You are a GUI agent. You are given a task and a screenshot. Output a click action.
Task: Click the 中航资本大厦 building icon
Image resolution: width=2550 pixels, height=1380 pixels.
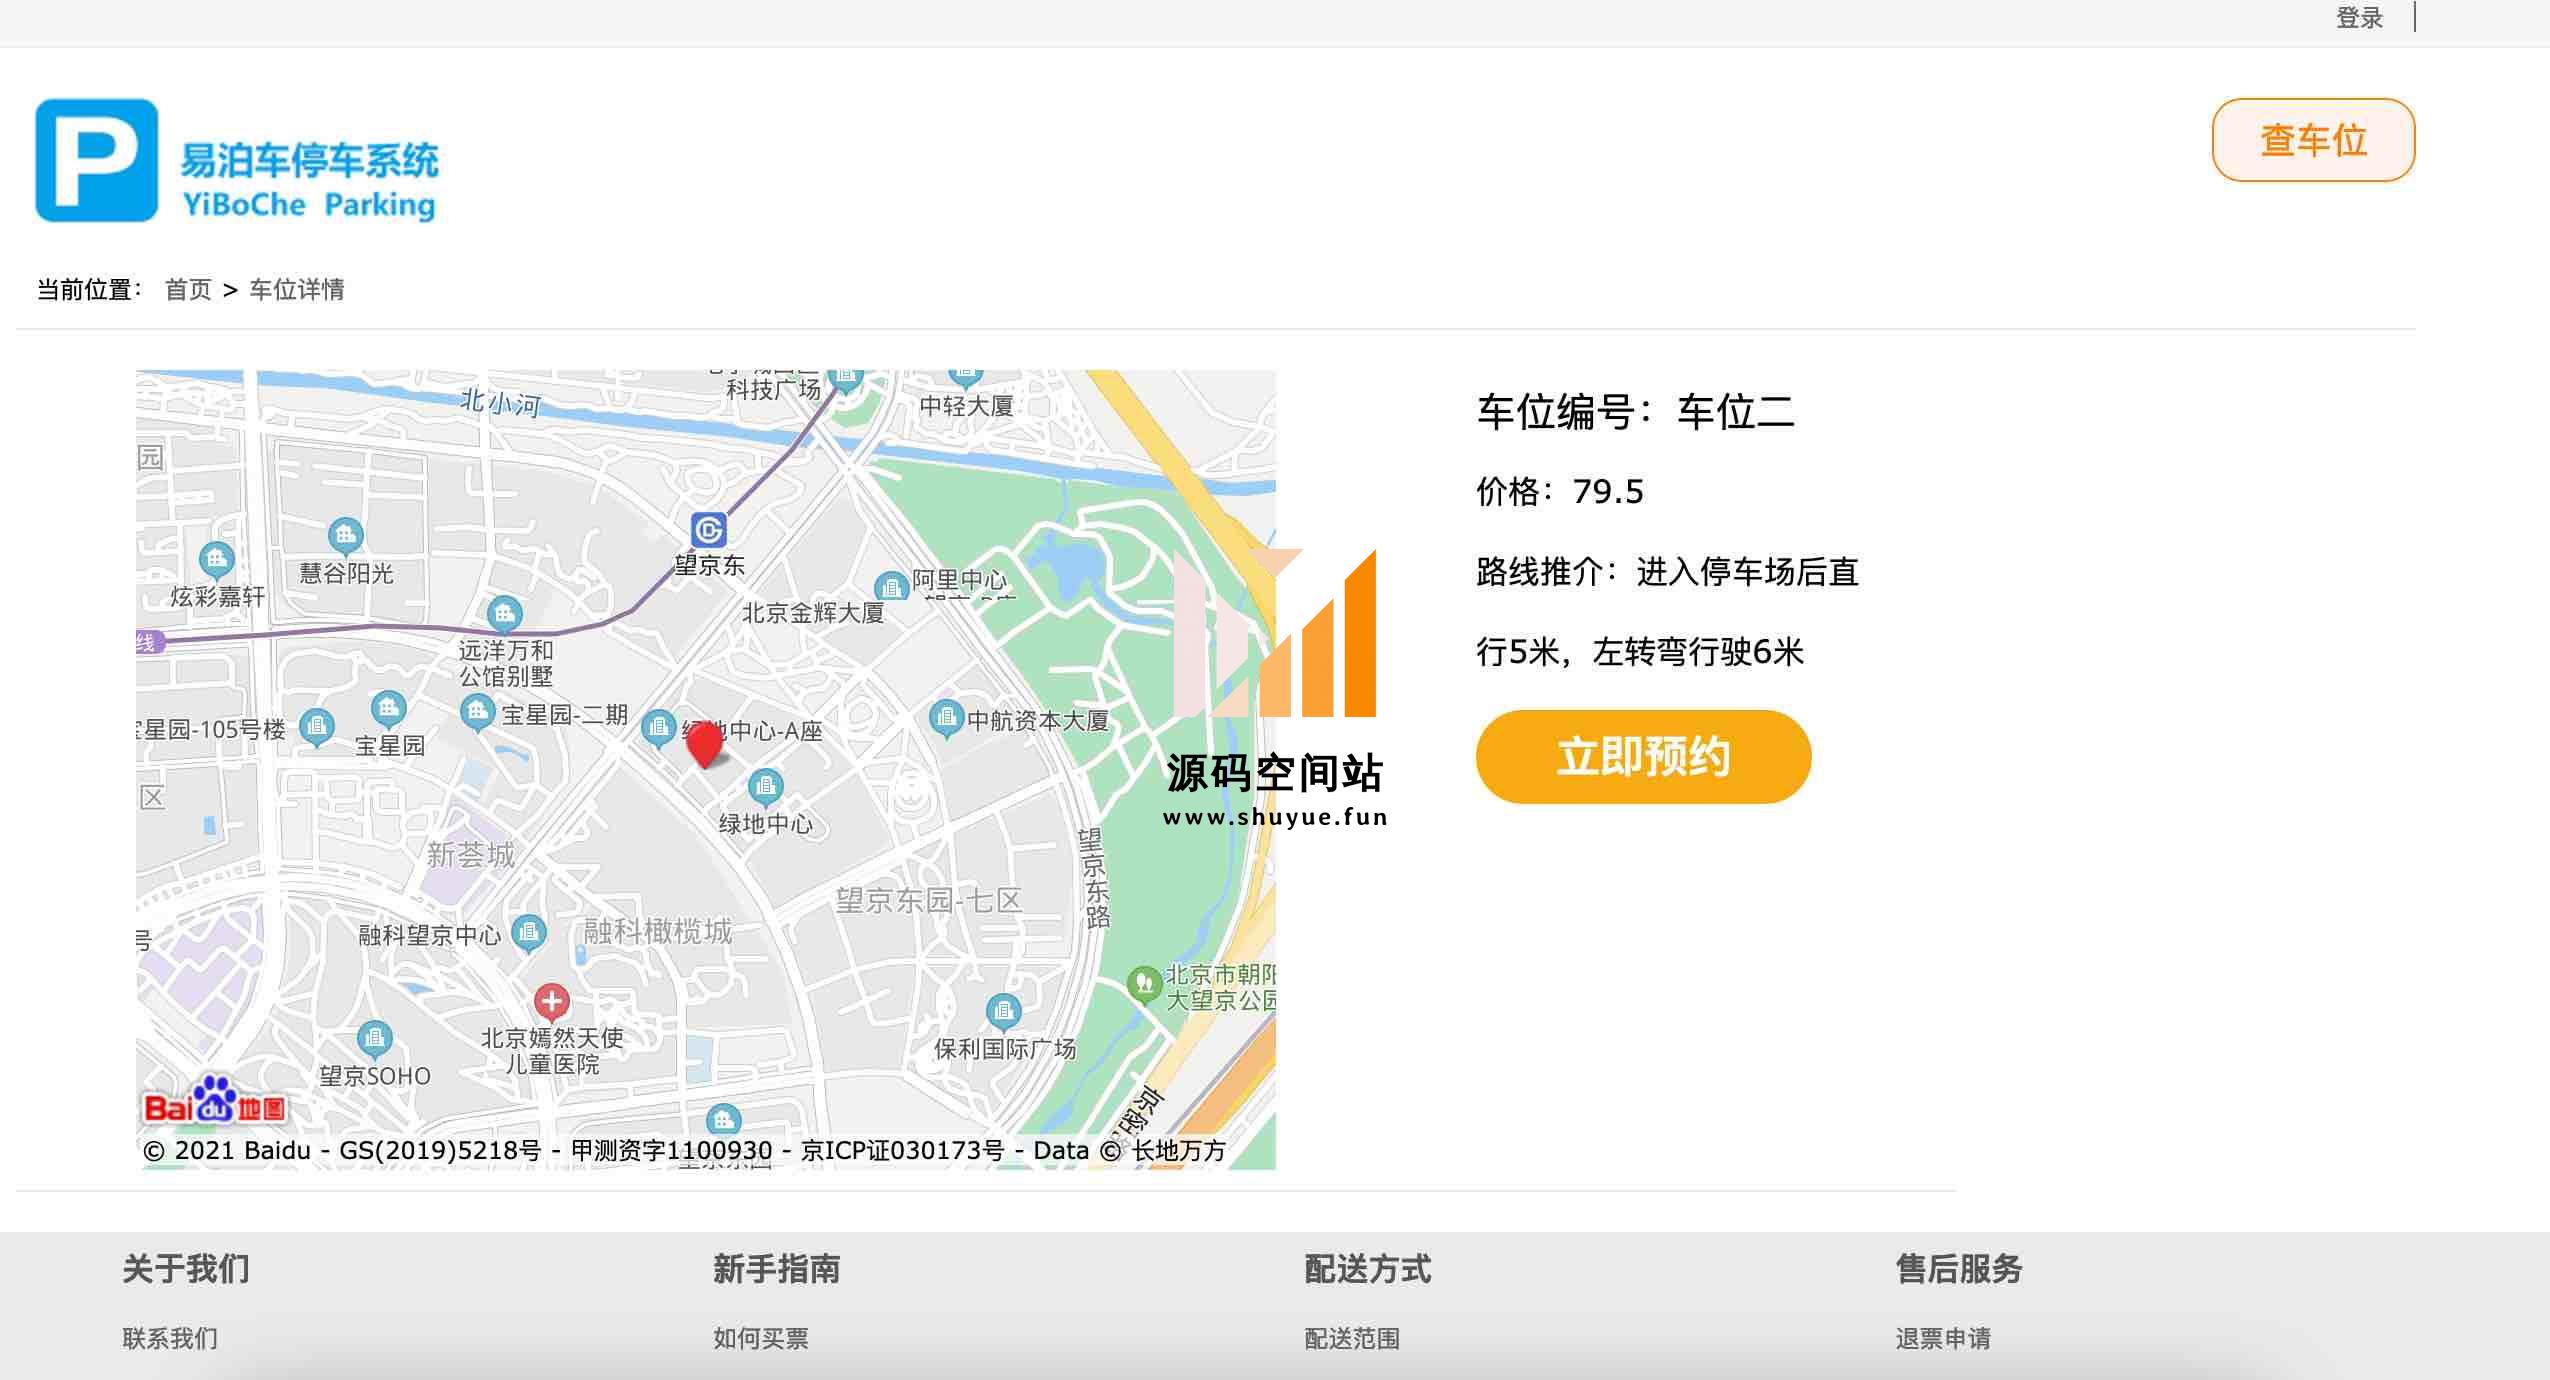[x=945, y=719]
